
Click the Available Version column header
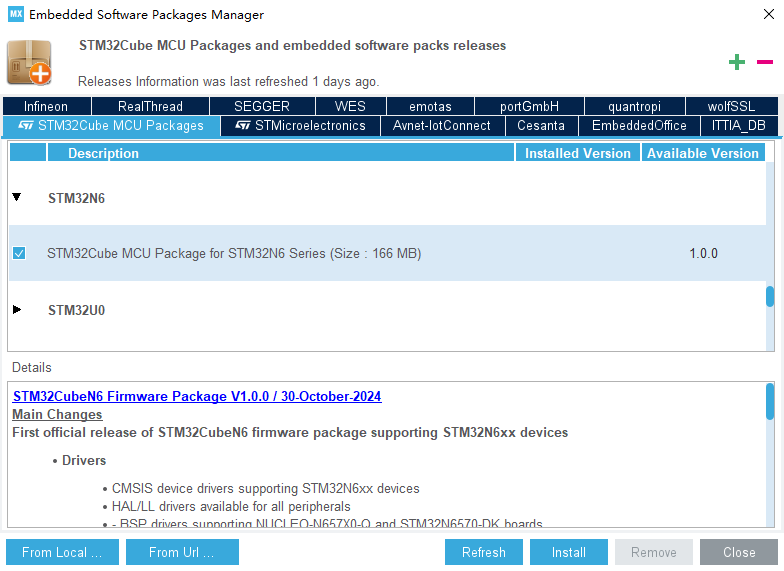(703, 153)
